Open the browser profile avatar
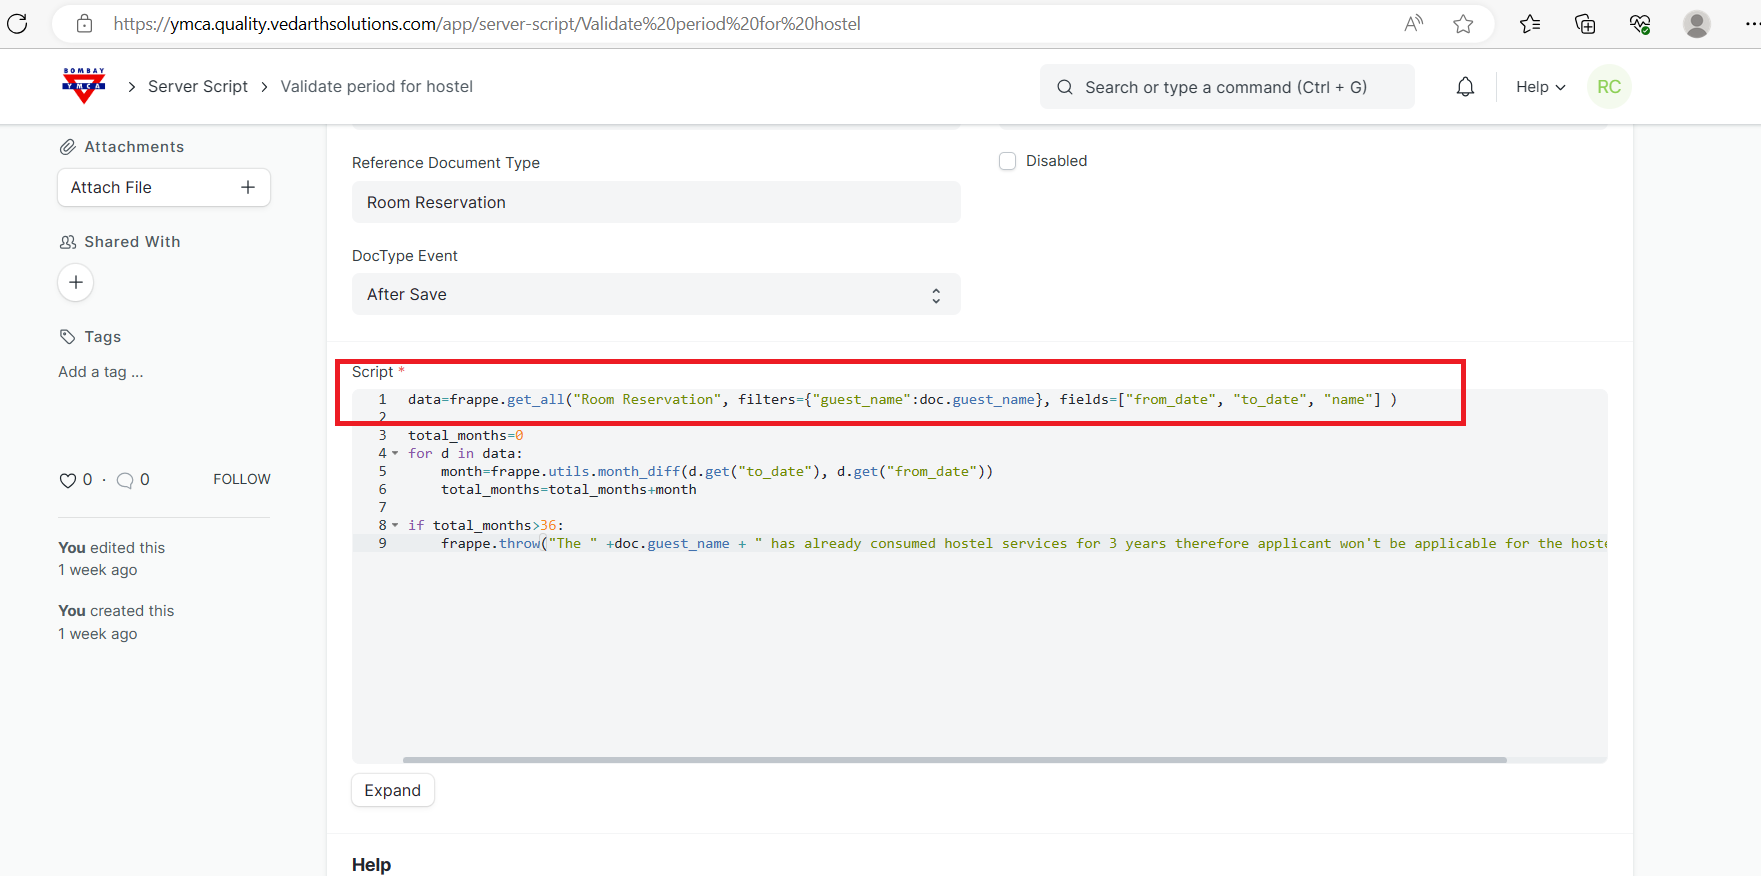The height and width of the screenshot is (876, 1761). coord(1696,24)
